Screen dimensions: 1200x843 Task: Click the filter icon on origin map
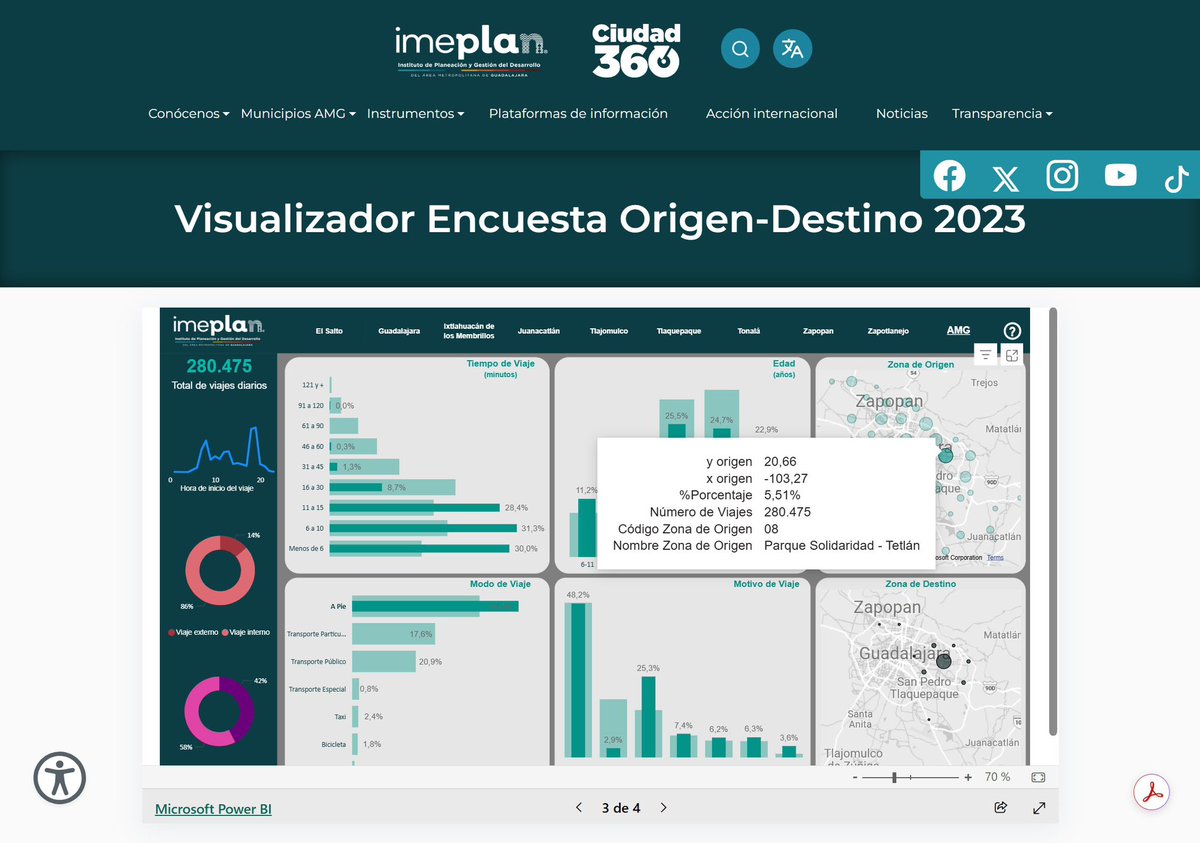coord(986,354)
